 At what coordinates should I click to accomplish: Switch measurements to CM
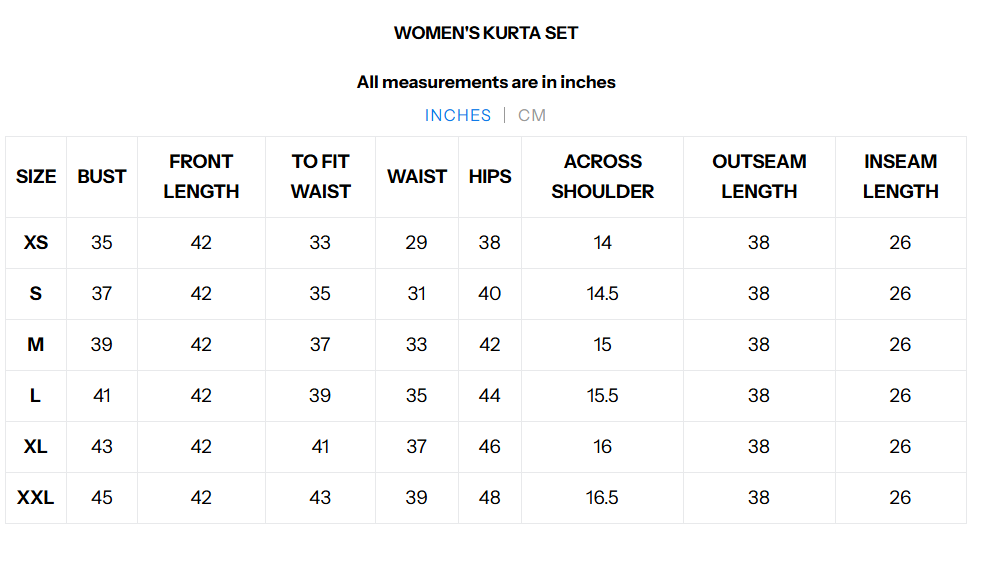click(x=532, y=115)
